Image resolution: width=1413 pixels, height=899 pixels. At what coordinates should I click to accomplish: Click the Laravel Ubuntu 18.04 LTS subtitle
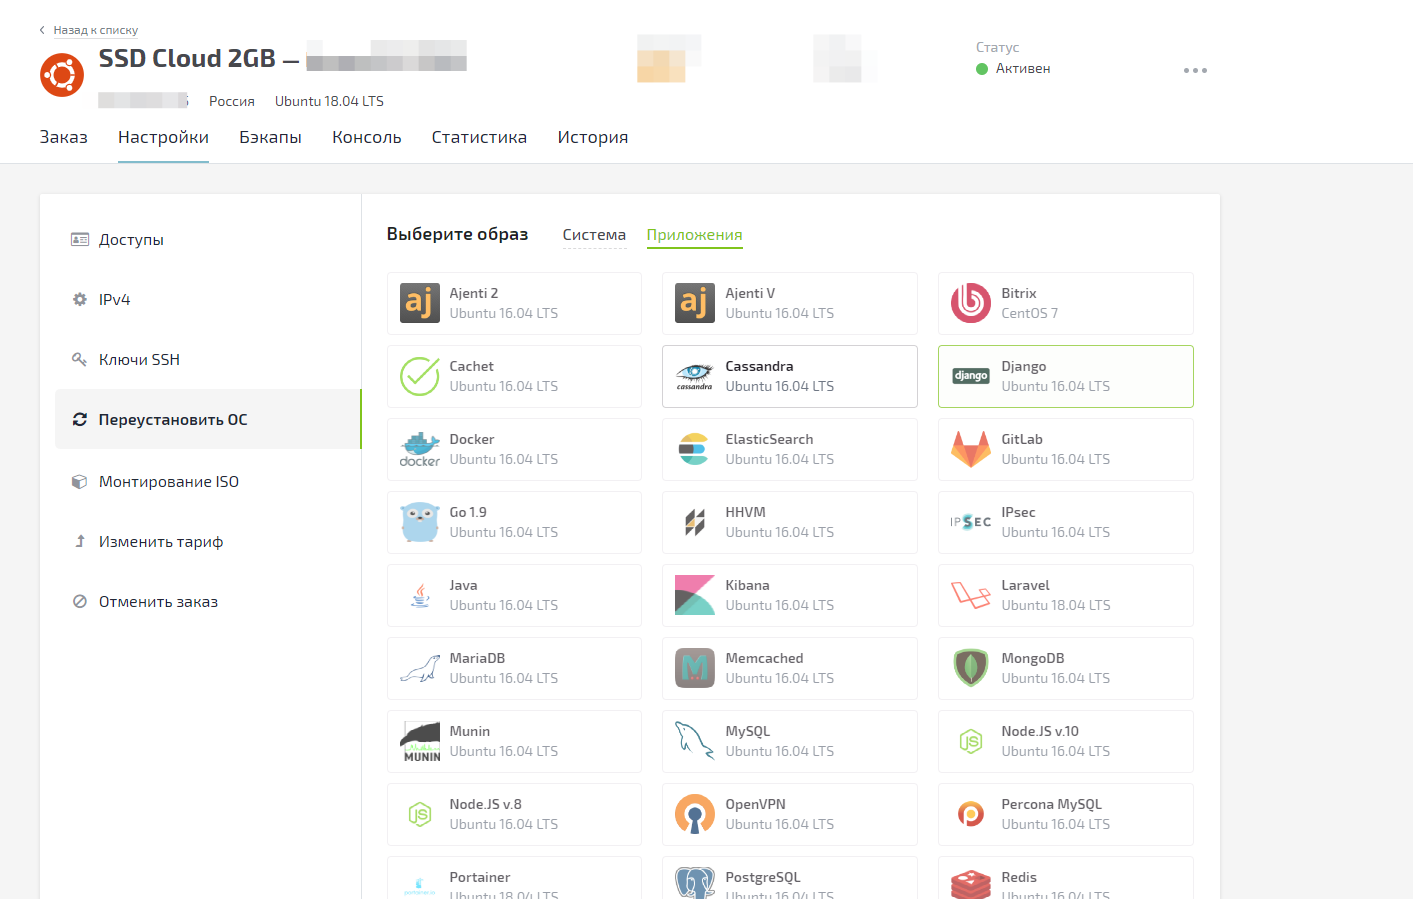[x=1056, y=605]
